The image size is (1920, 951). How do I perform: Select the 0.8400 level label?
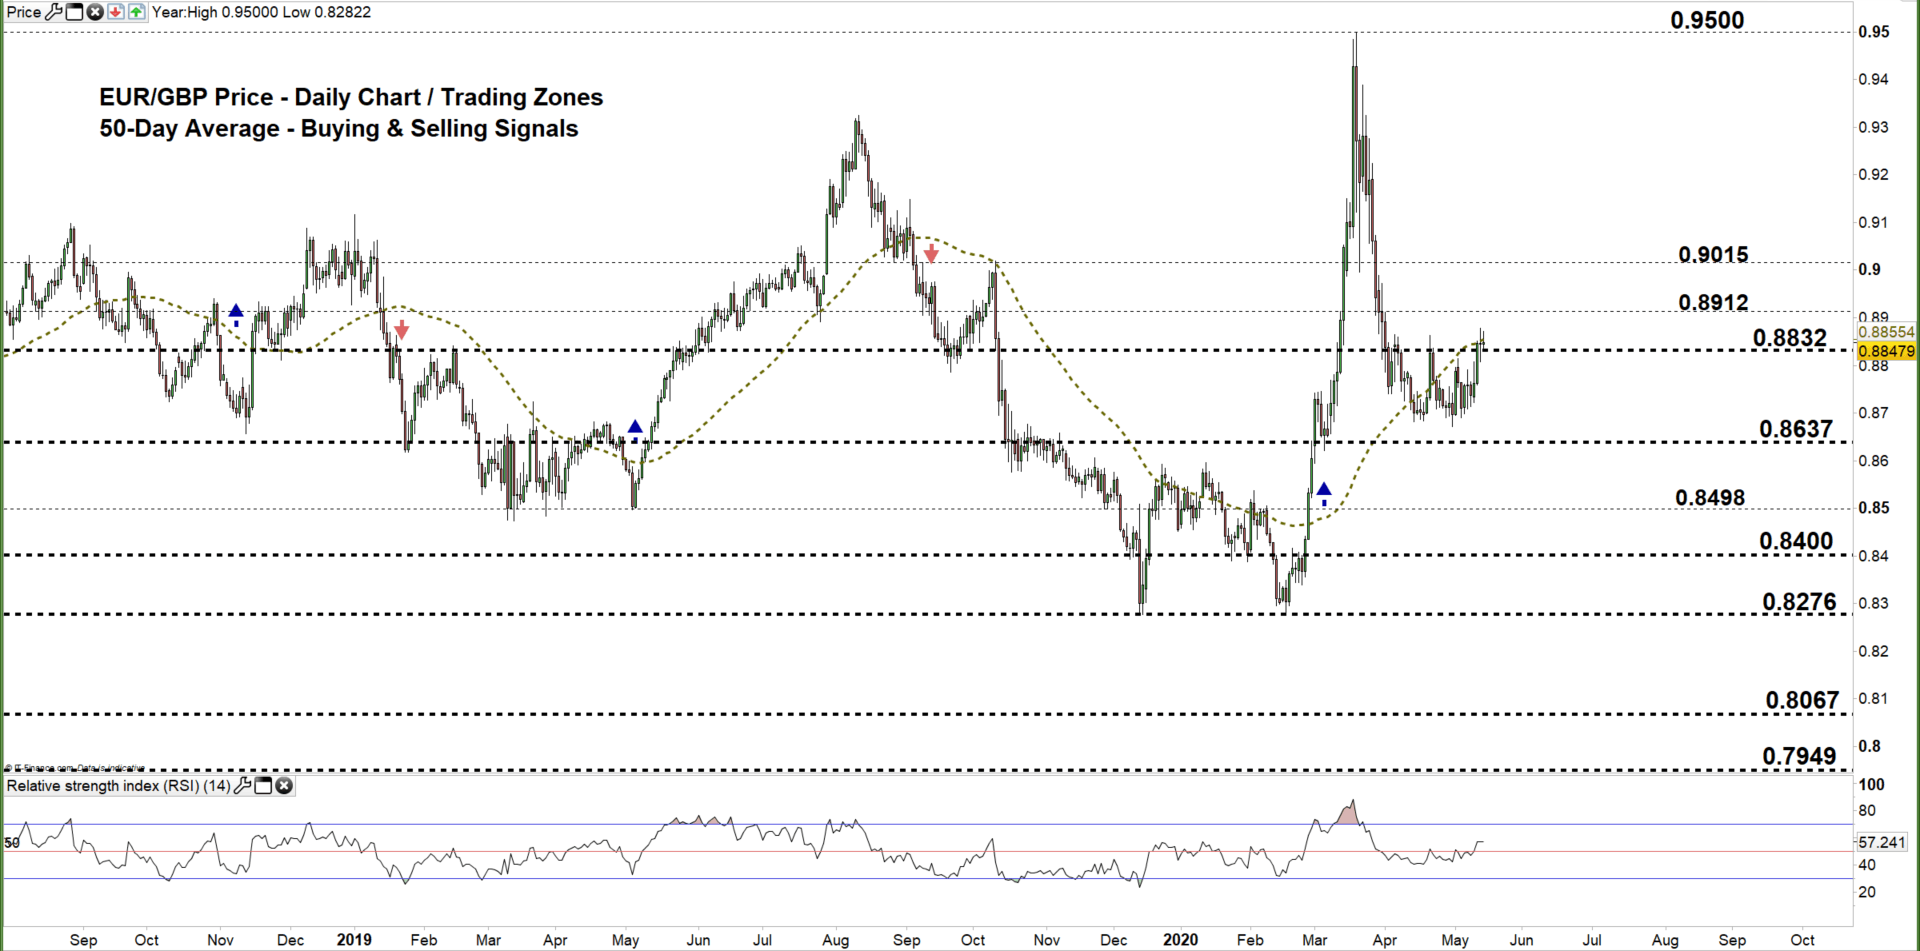click(x=1796, y=541)
